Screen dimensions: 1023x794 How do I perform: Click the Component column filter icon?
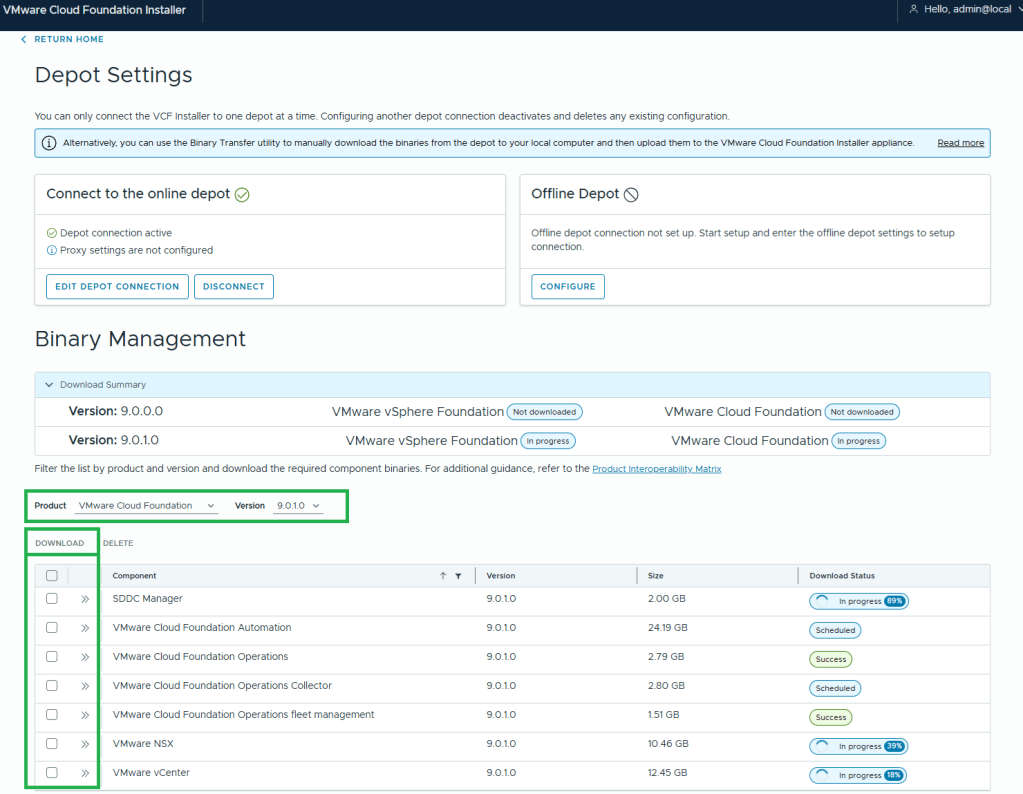pos(458,576)
